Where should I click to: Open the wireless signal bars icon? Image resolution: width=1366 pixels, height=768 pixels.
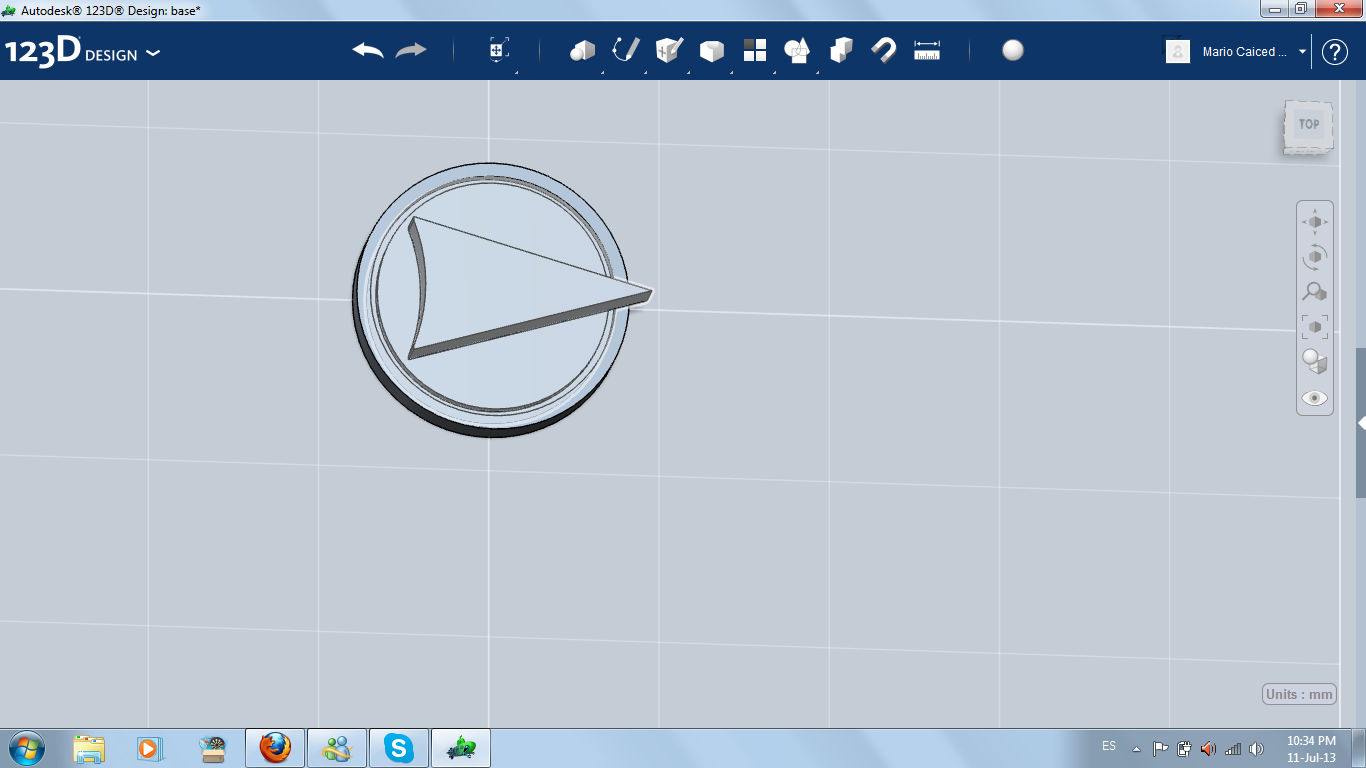coord(1233,748)
